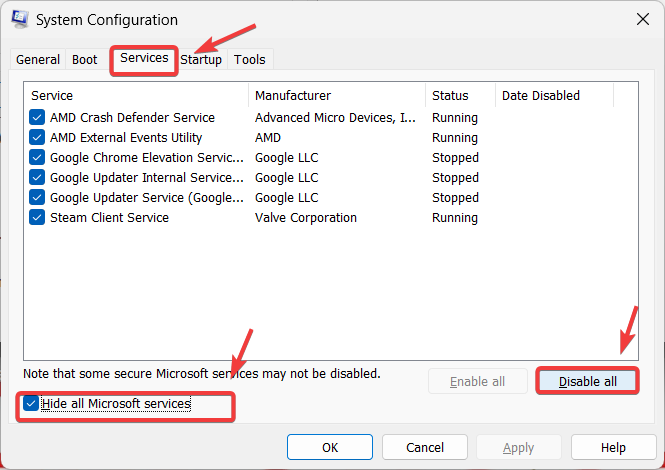Switch to the General tab

38,60
